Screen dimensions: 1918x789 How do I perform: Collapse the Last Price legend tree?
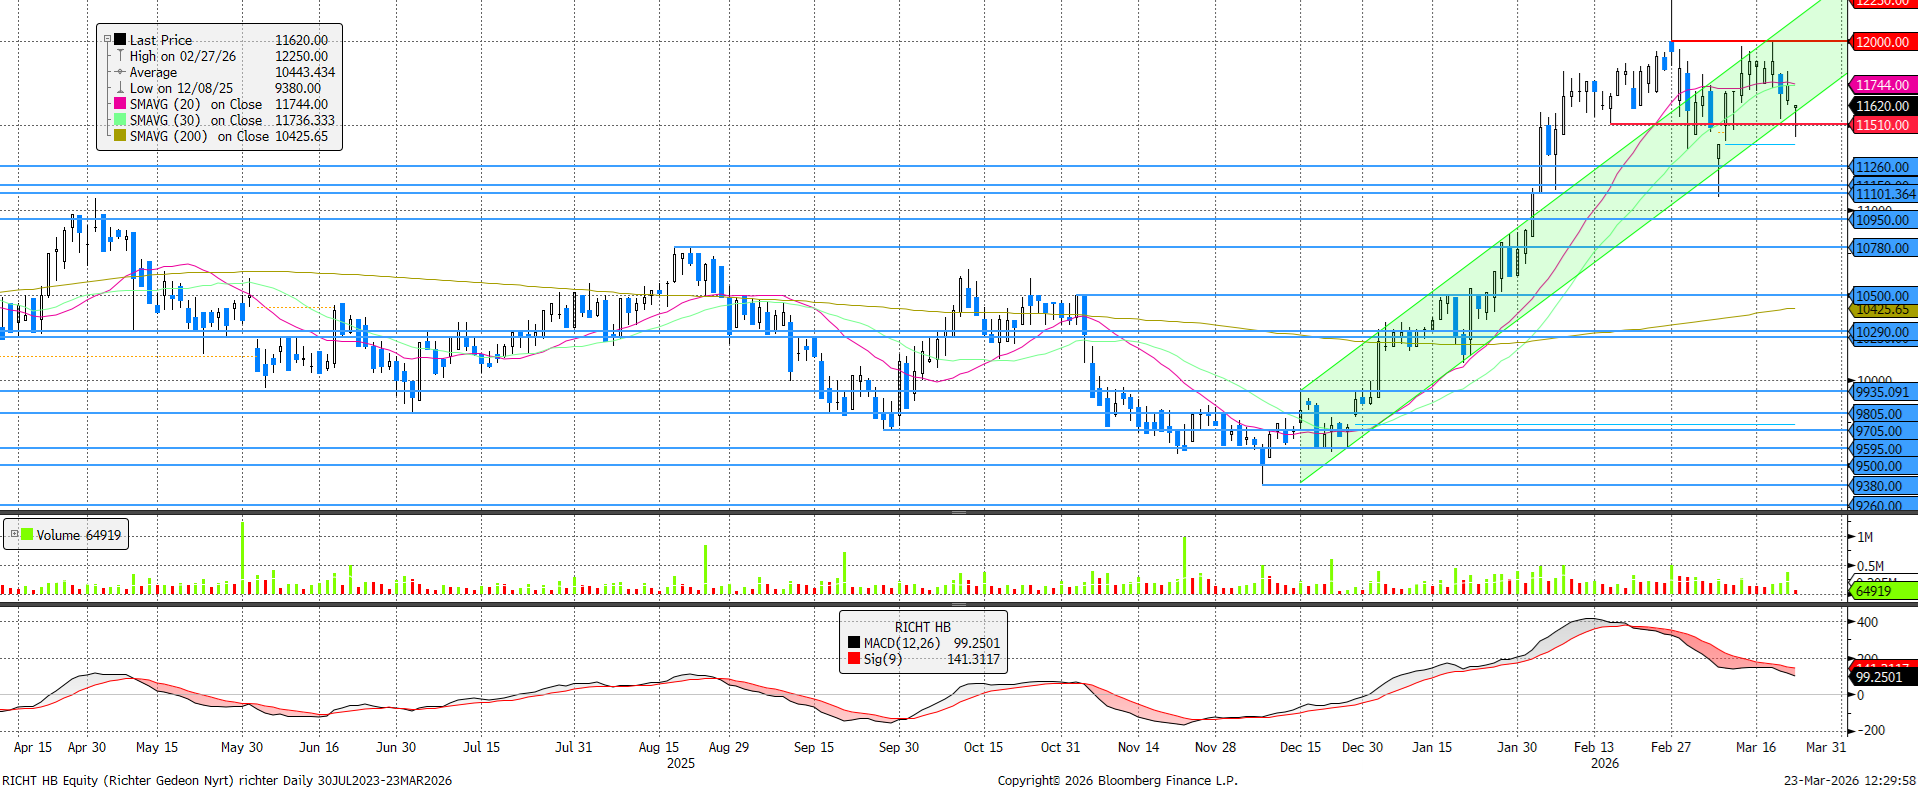[107, 40]
